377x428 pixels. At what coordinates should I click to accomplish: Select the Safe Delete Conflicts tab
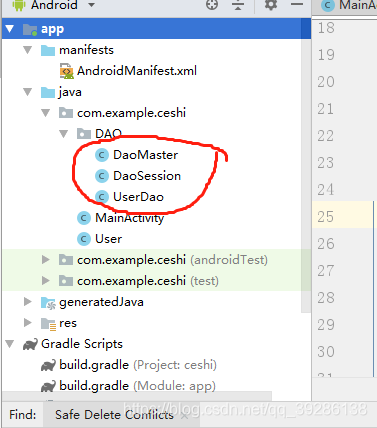(114, 415)
